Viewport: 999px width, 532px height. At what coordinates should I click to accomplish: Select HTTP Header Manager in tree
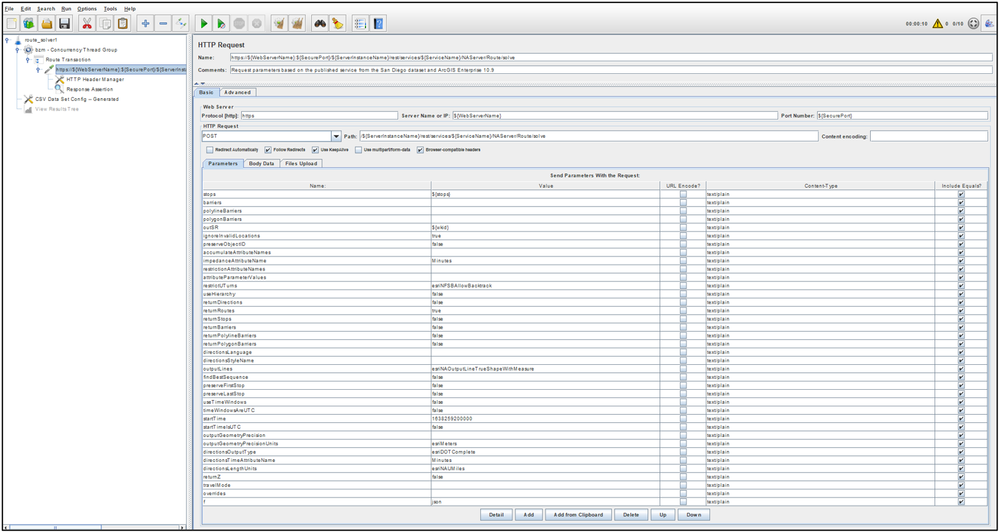95,80
